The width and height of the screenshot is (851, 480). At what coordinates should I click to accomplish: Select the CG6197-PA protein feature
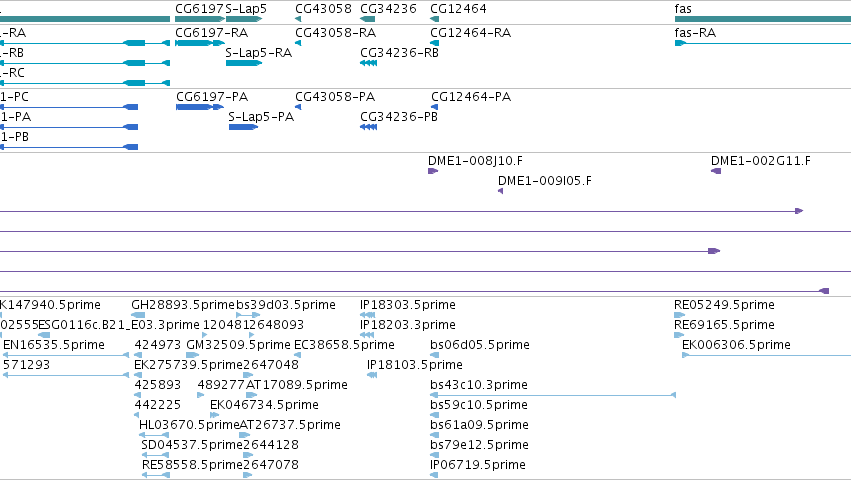pos(200,107)
